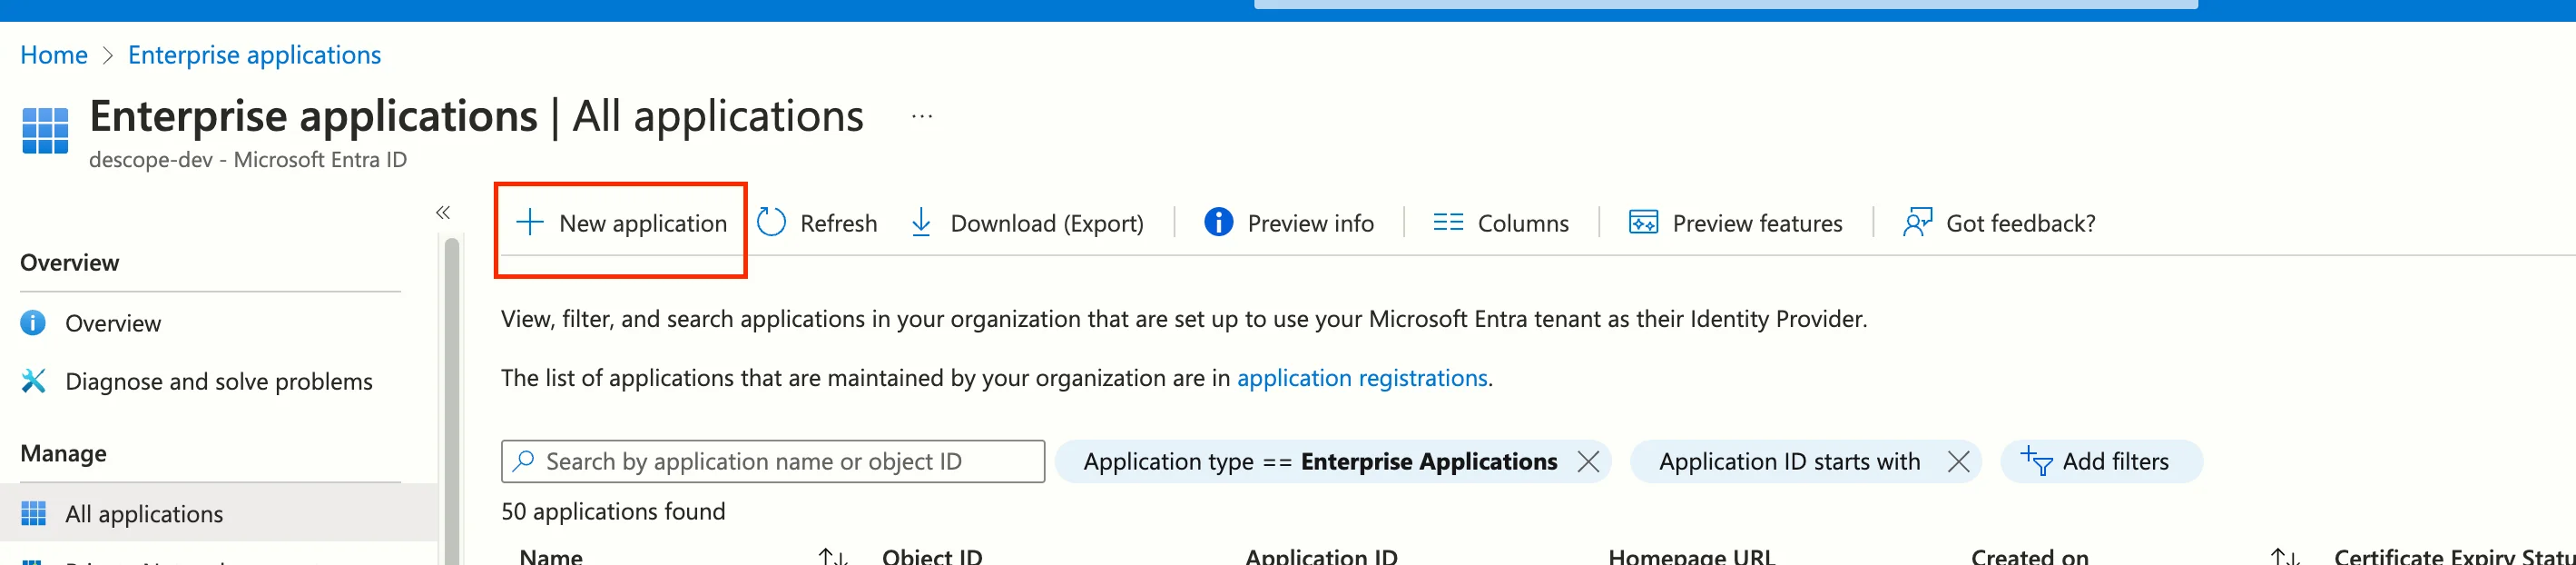The height and width of the screenshot is (565, 2576).
Task: Click the New application button
Action: click(621, 223)
